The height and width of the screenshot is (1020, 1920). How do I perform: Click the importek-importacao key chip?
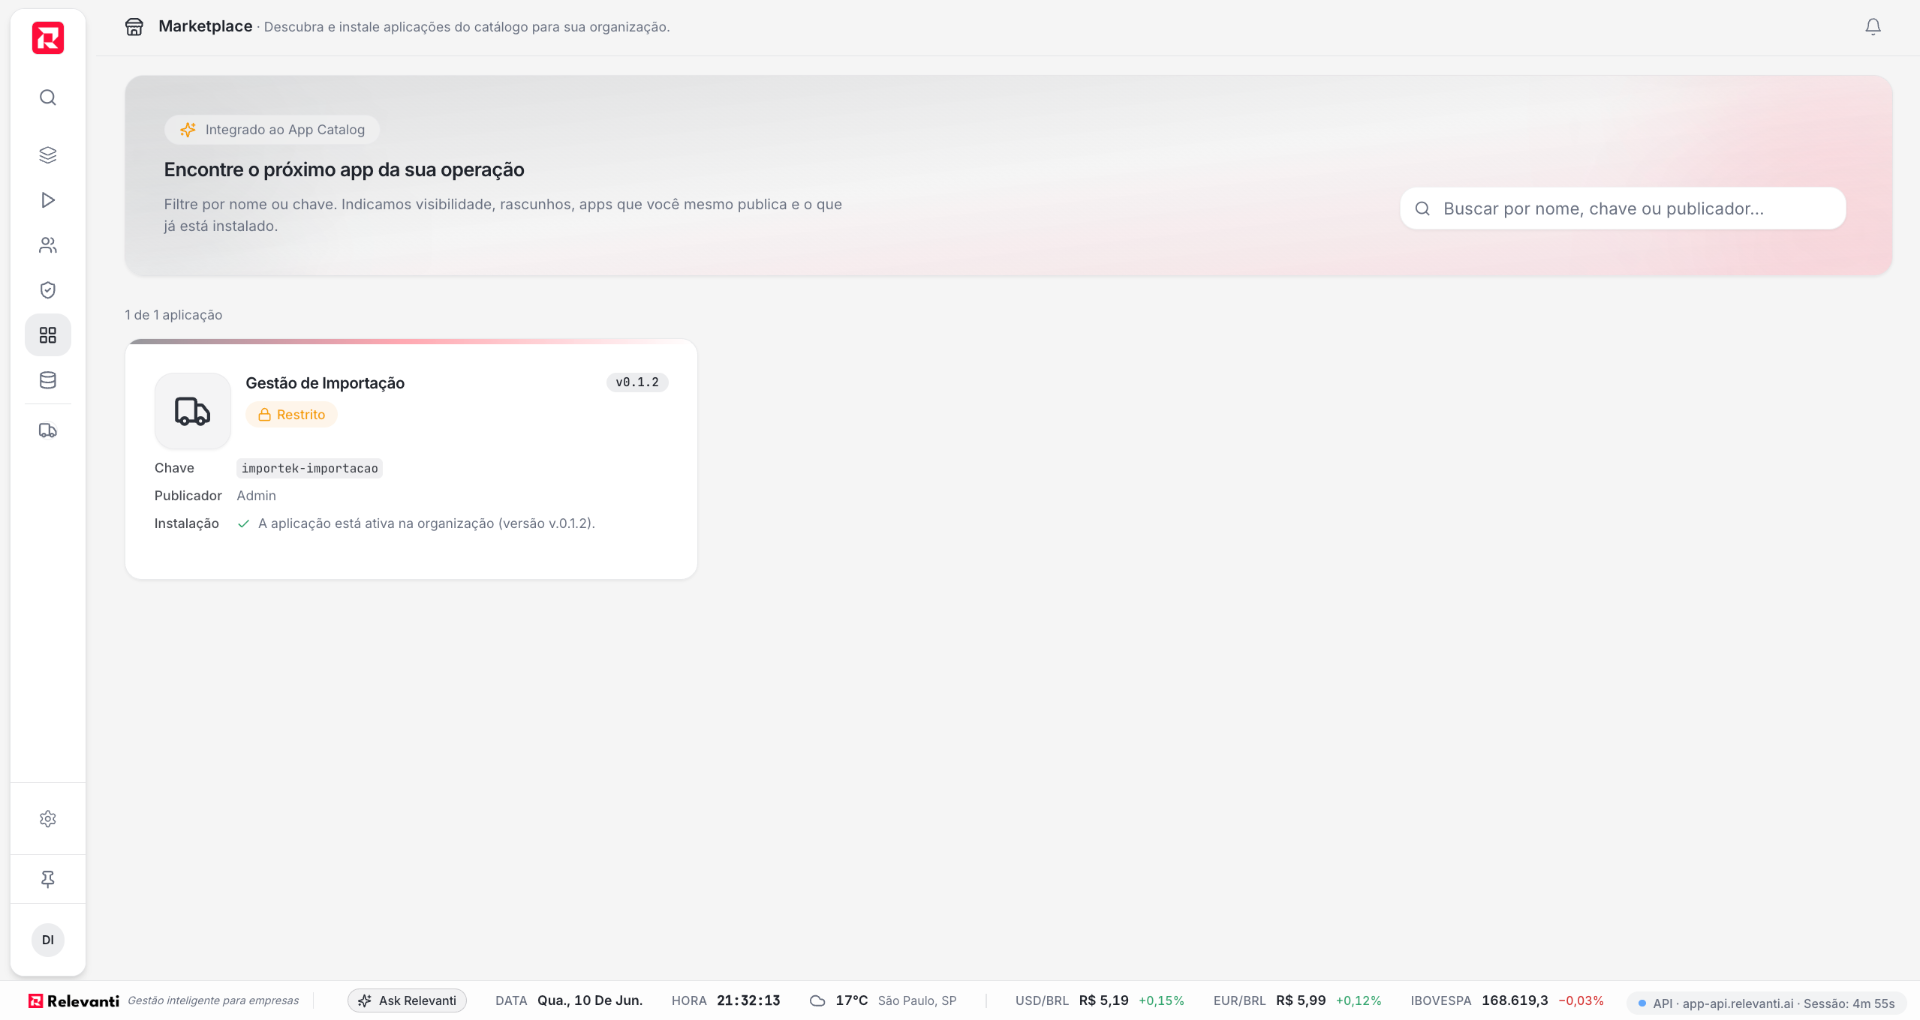[310, 468]
